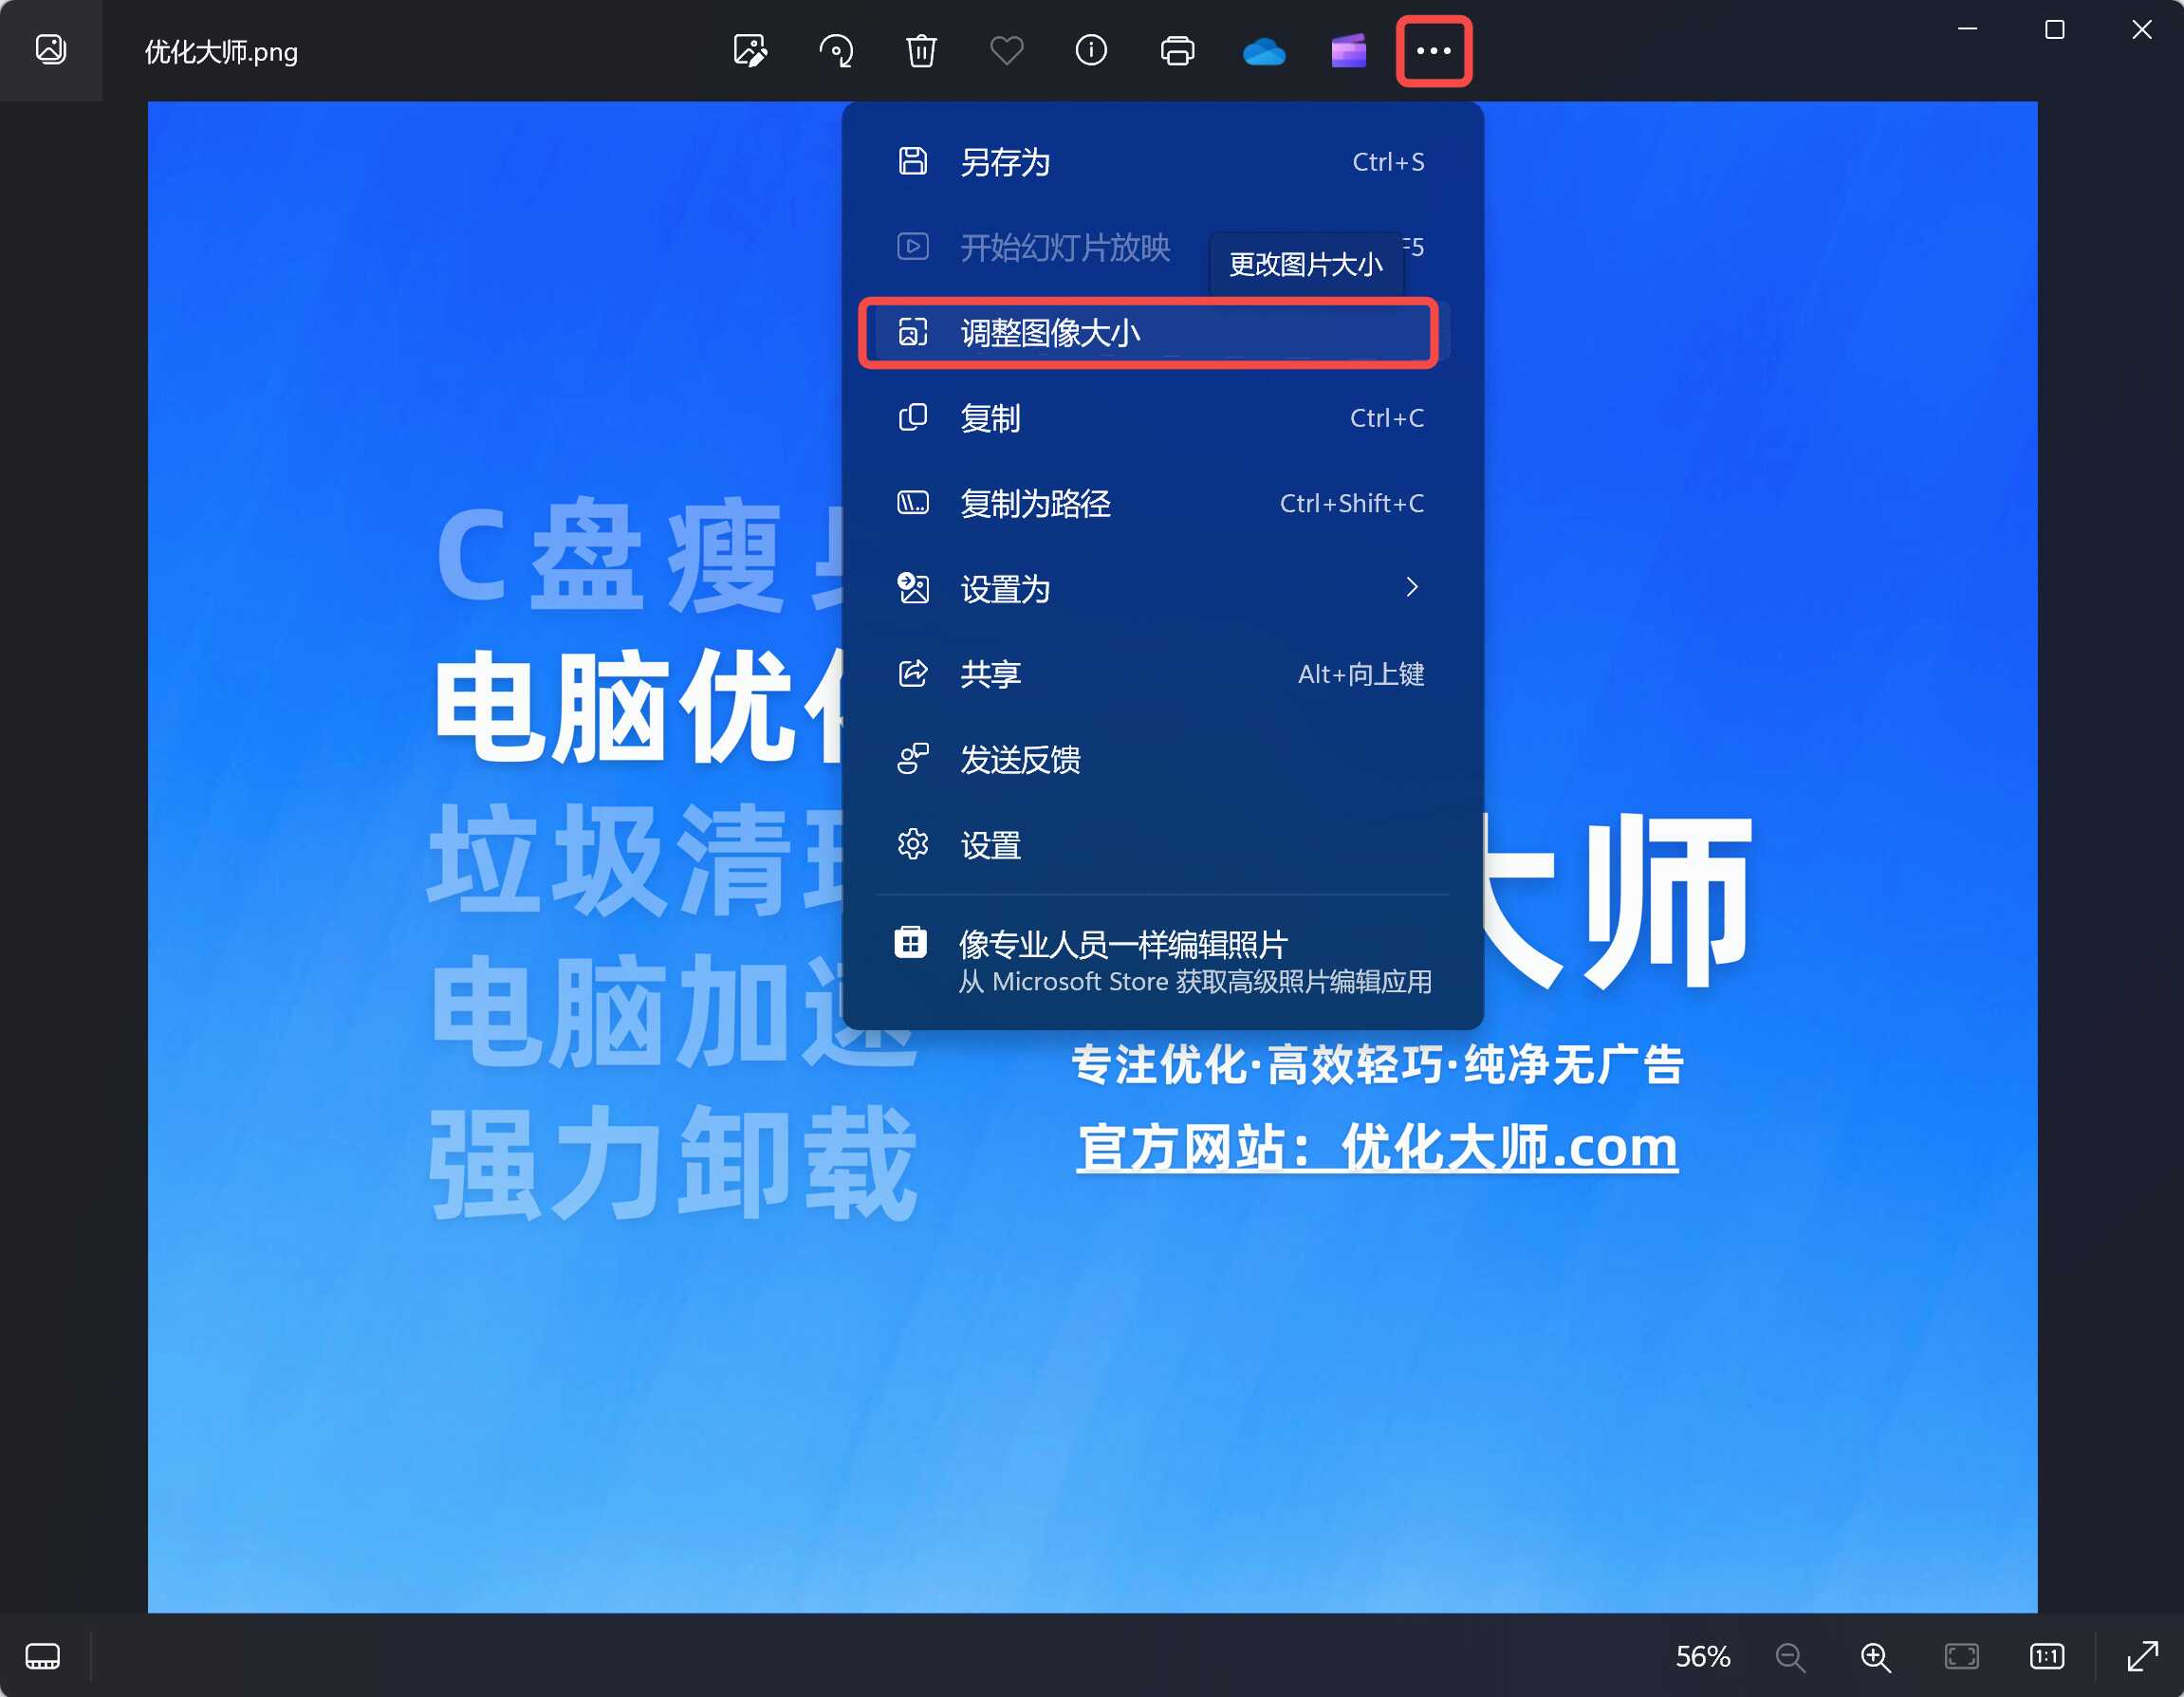Print the image with the printer icon

[x=1177, y=50]
